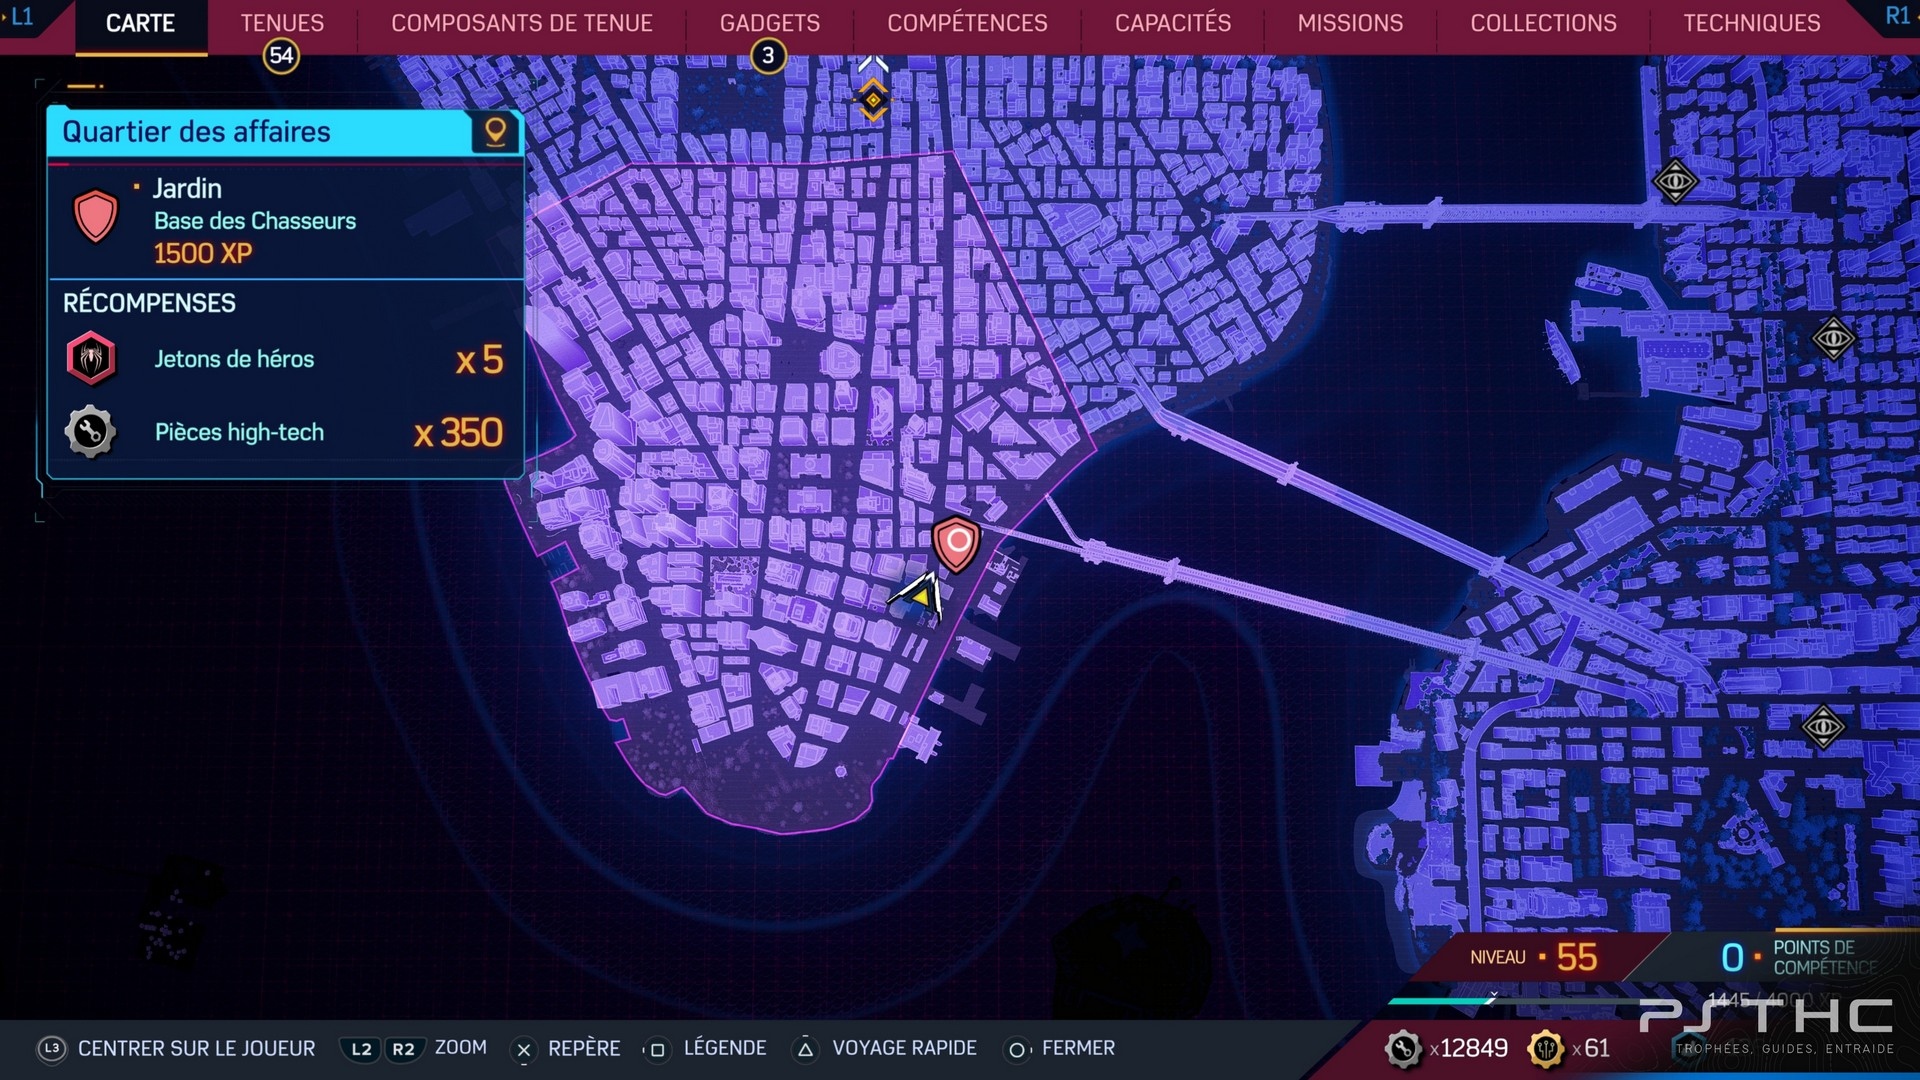This screenshot has height=1080, width=1920.
Task: Select the eye marker by the docks
Action: tap(1833, 339)
